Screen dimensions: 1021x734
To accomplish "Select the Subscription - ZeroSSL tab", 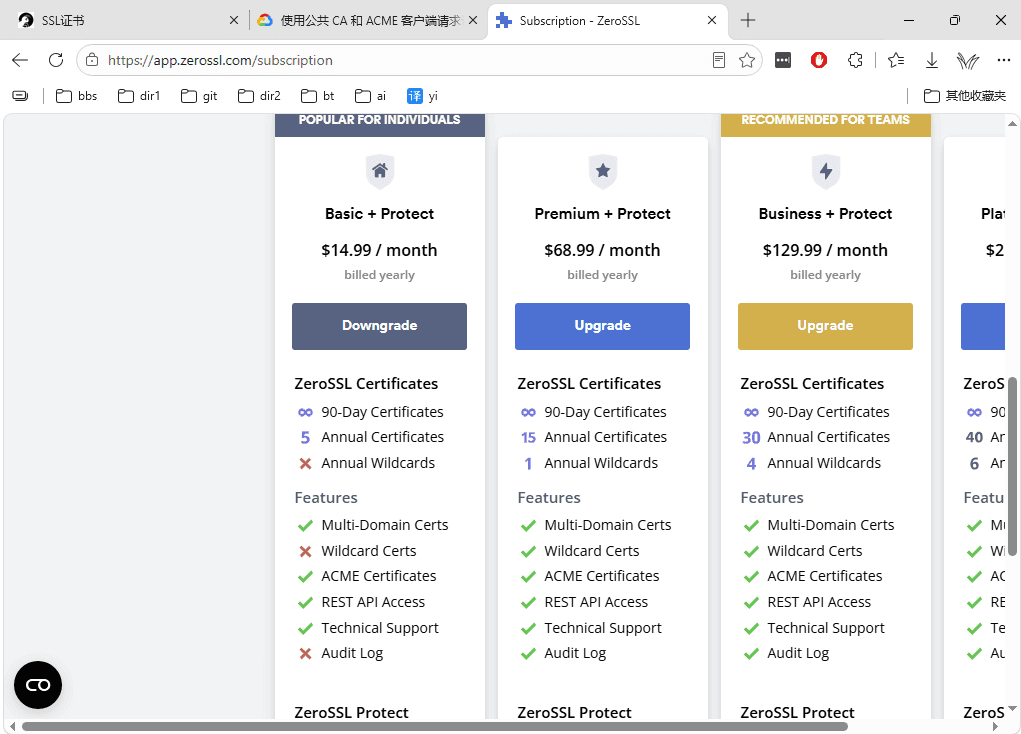I will (608, 21).
